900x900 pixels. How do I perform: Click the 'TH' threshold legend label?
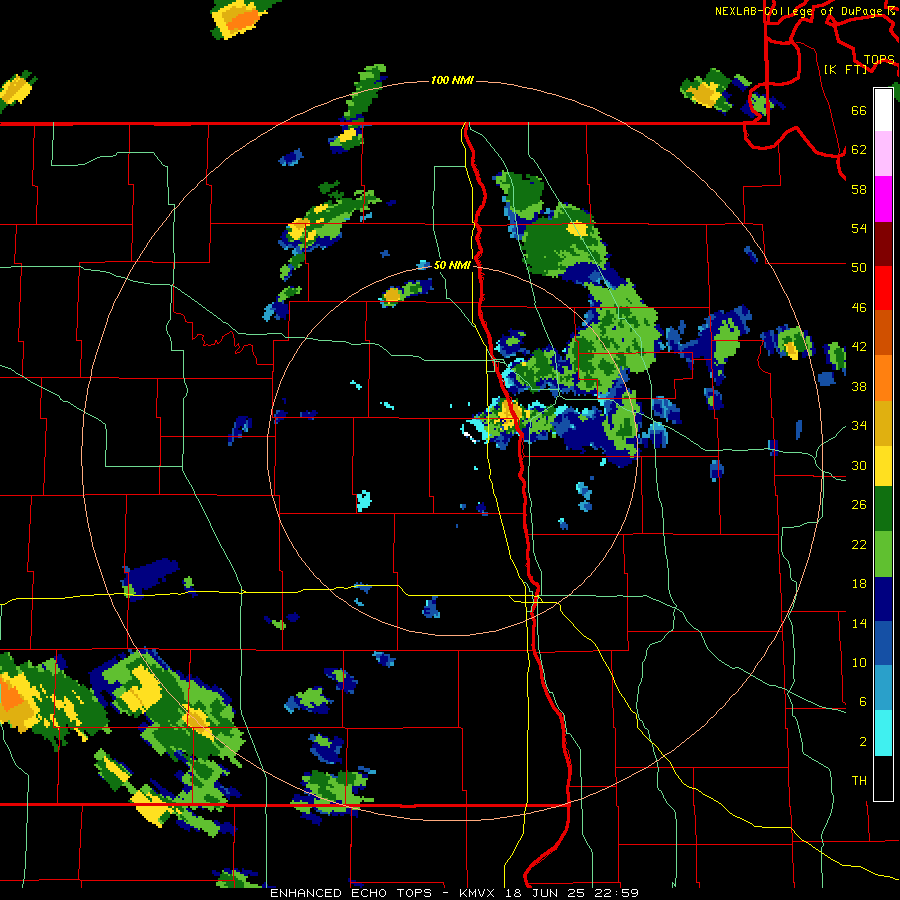point(859,781)
